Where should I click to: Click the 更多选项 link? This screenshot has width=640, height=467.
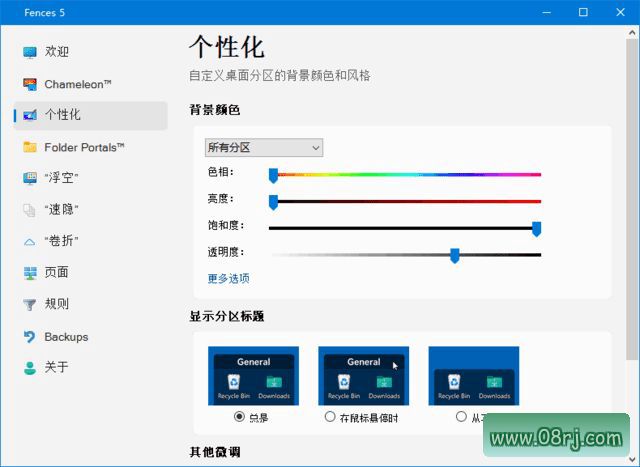click(229, 278)
